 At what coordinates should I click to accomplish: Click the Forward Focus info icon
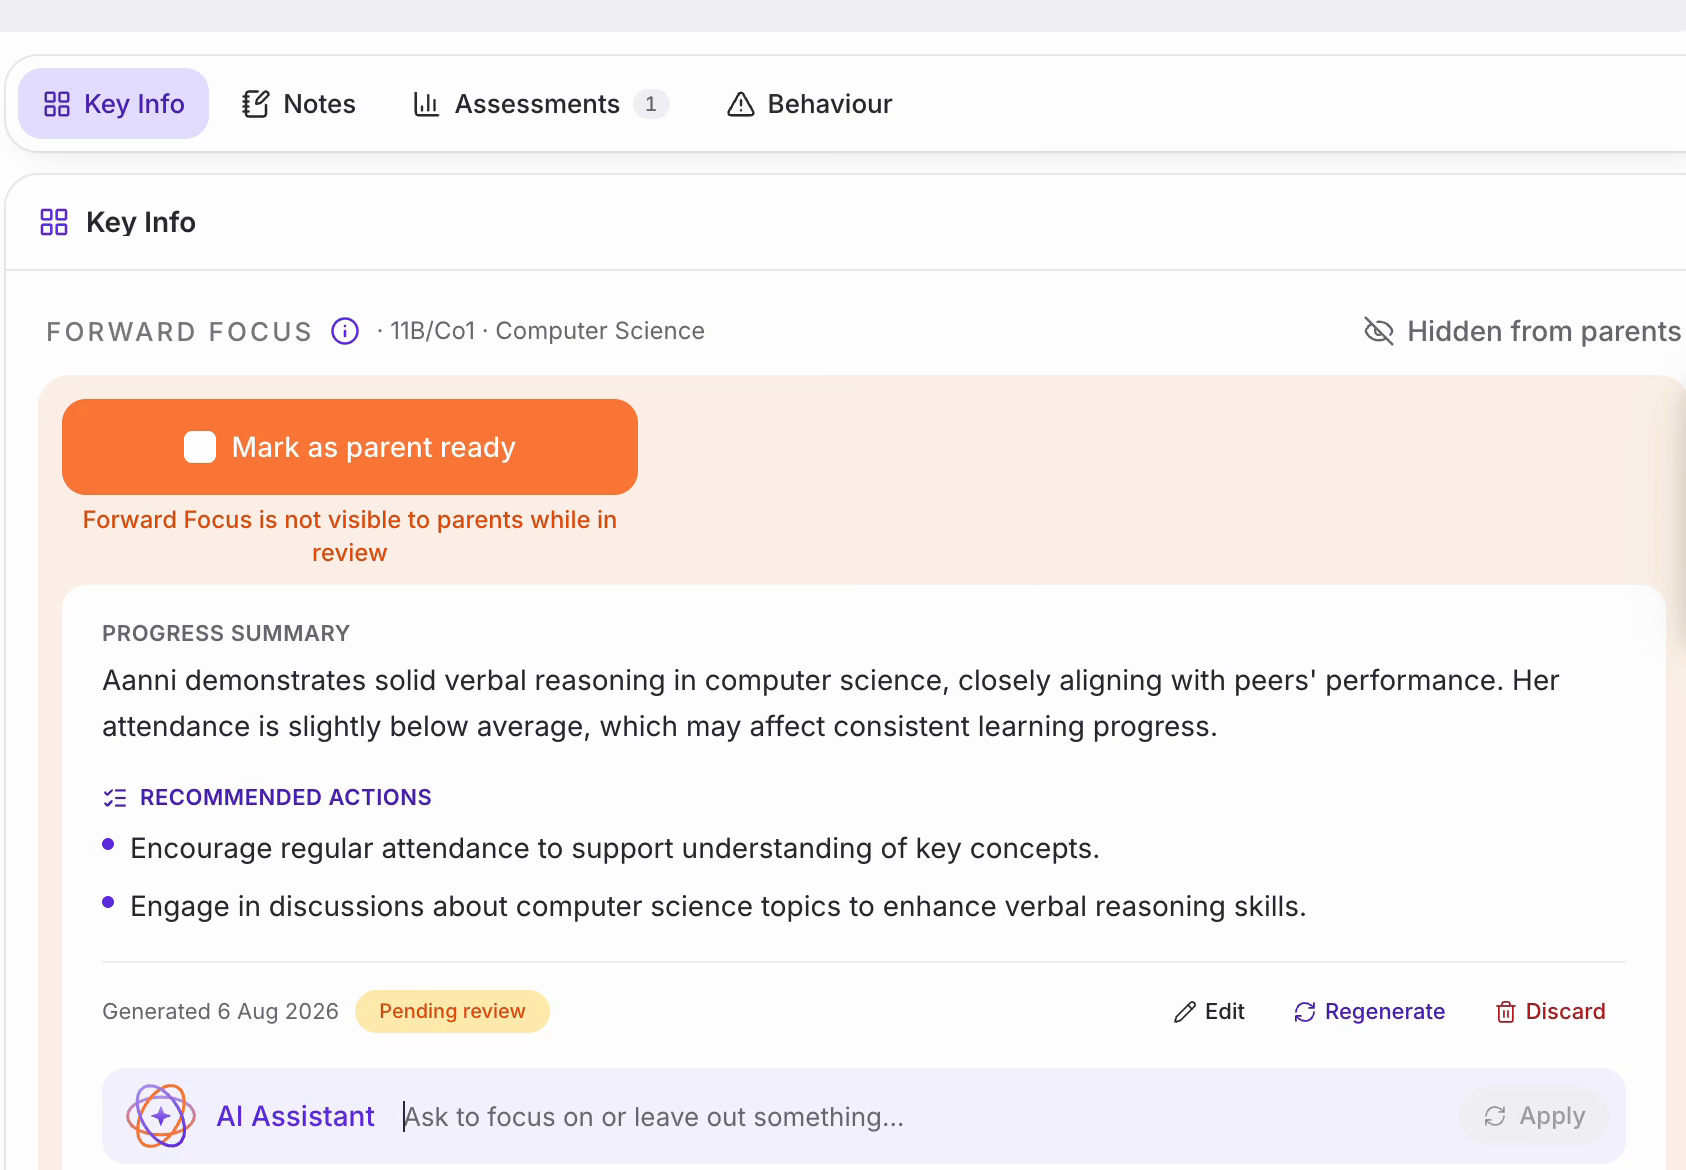click(x=345, y=331)
